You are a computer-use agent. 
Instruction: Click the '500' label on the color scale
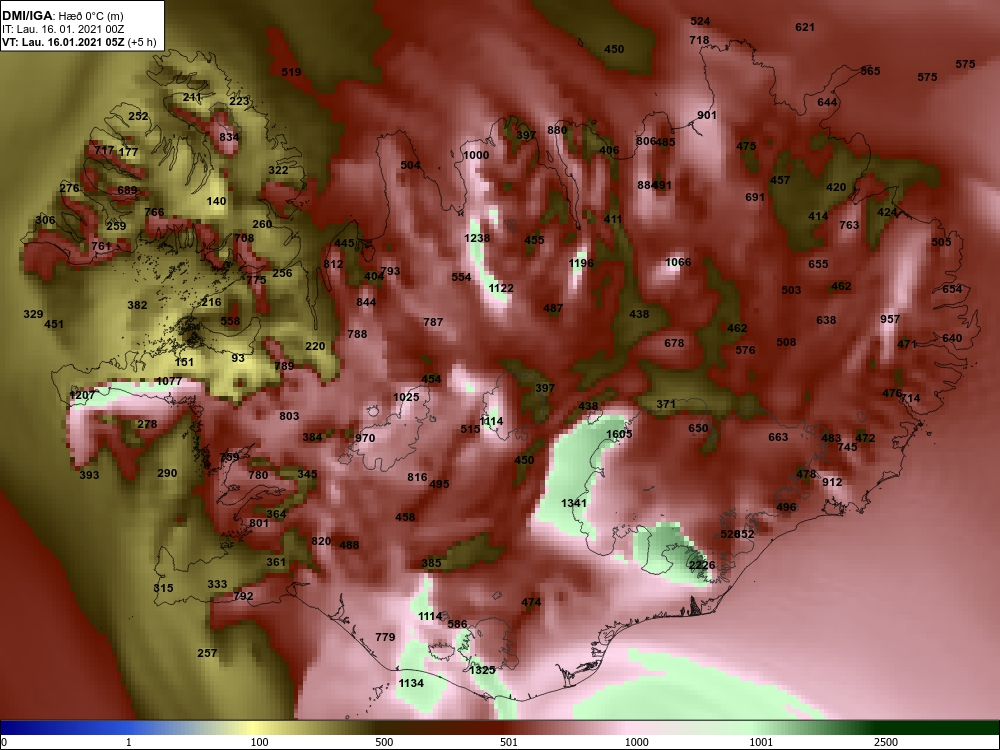pos(384,742)
